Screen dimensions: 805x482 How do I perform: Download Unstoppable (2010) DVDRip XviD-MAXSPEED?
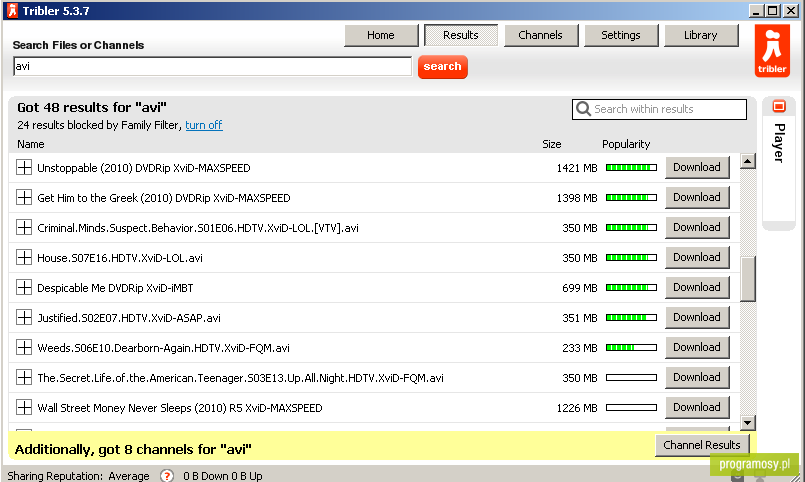(697, 167)
